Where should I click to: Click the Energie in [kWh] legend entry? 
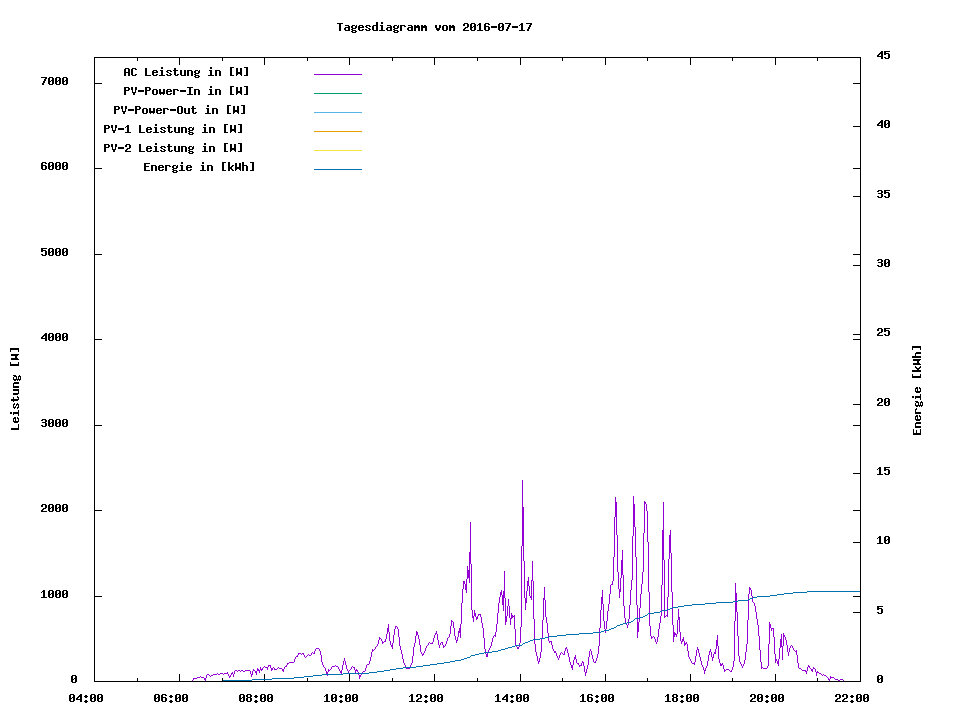[199, 167]
